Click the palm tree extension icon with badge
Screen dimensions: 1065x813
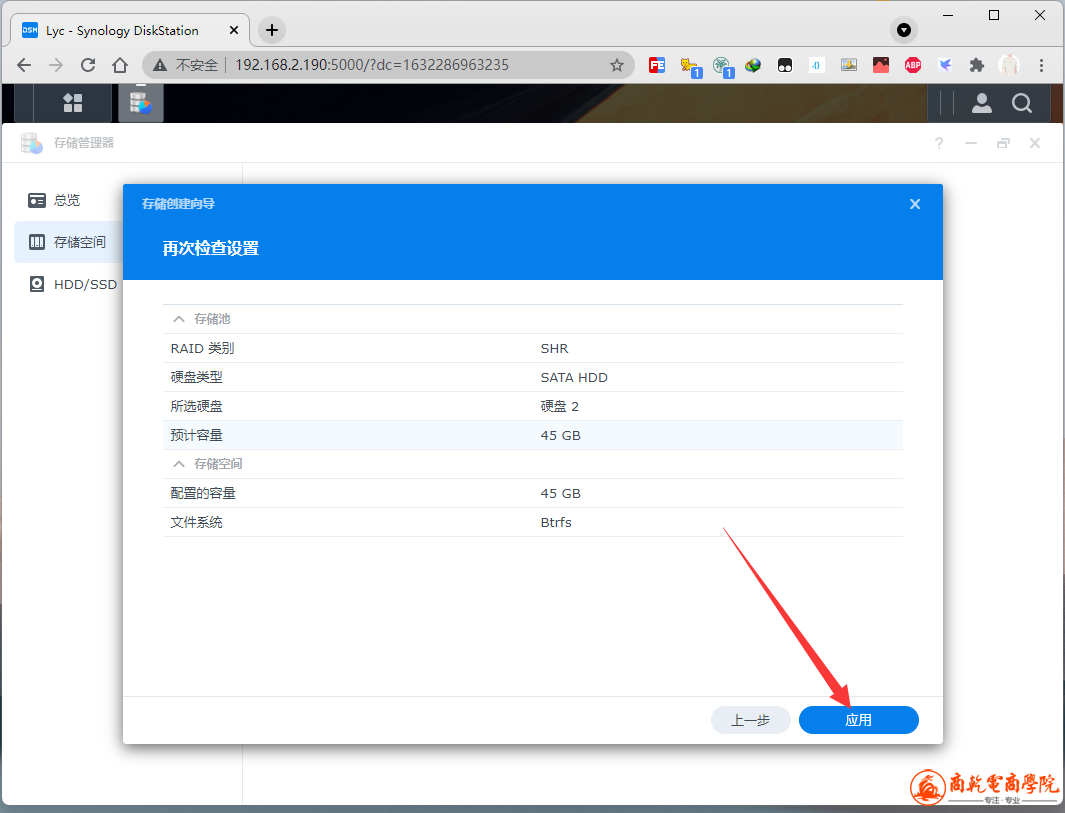(723, 67)
